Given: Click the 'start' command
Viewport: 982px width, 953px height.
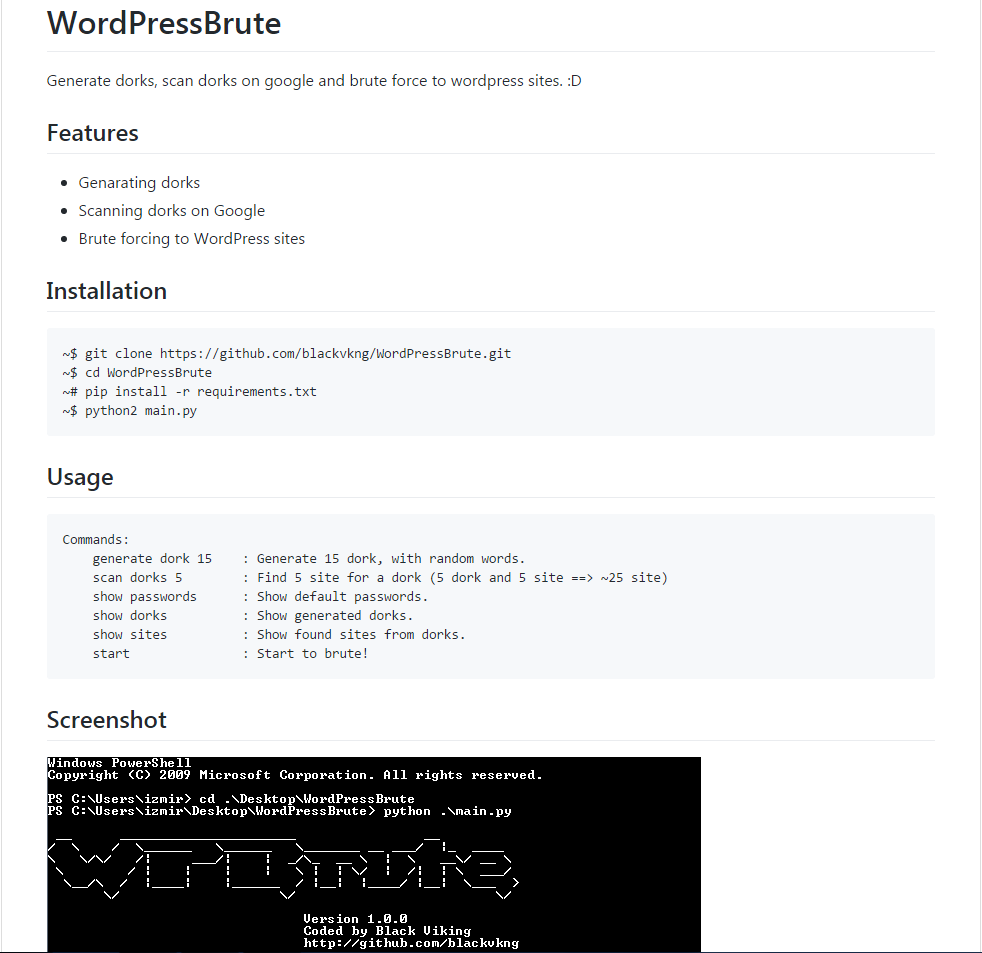Looking at the screenshot, I should [111, 654].
